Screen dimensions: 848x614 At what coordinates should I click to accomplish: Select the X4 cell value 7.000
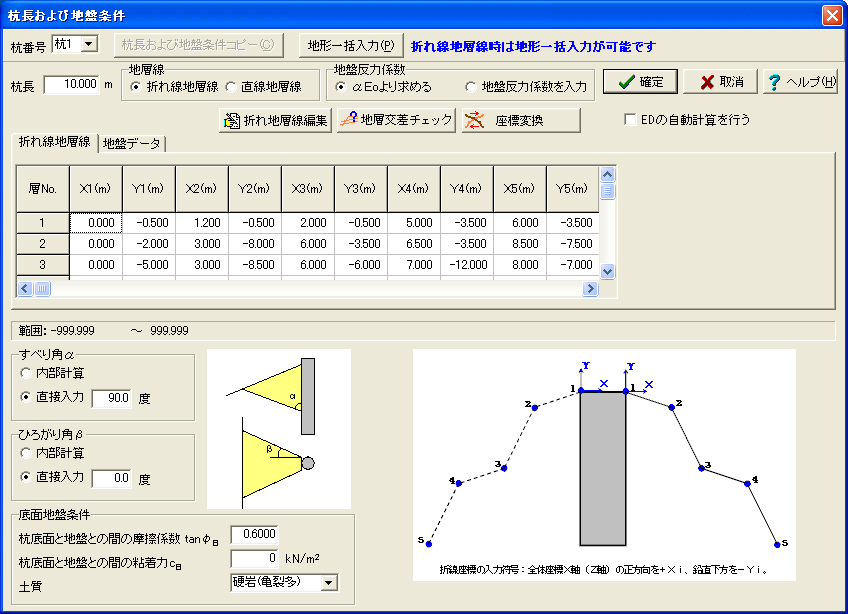[x=414, y=265]
